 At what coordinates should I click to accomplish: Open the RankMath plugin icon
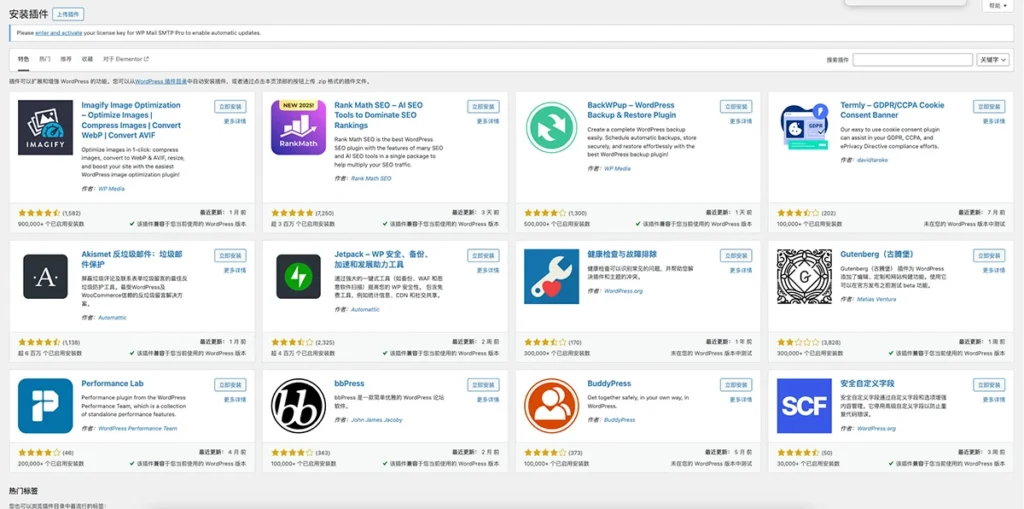(298, 127)
